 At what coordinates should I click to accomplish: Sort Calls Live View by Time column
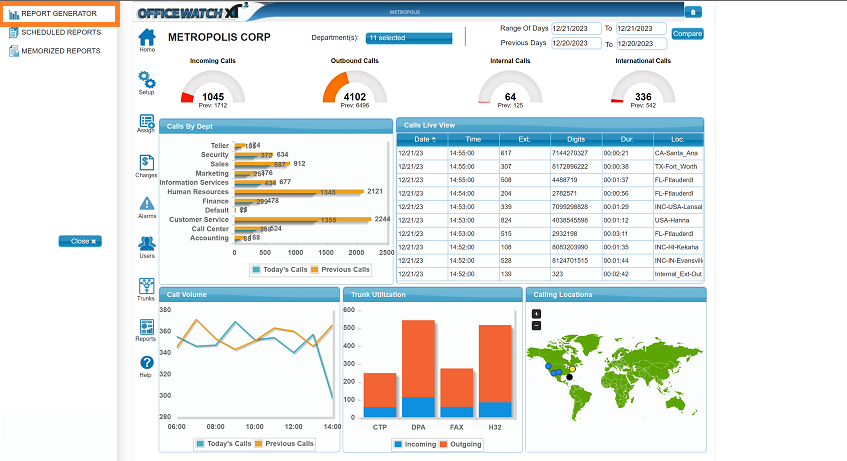point(473,139)
